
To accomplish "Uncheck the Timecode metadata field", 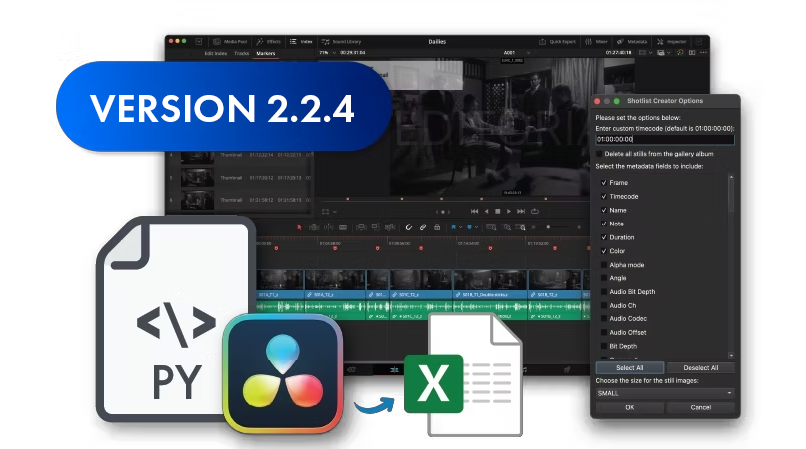I will [604, 196].
